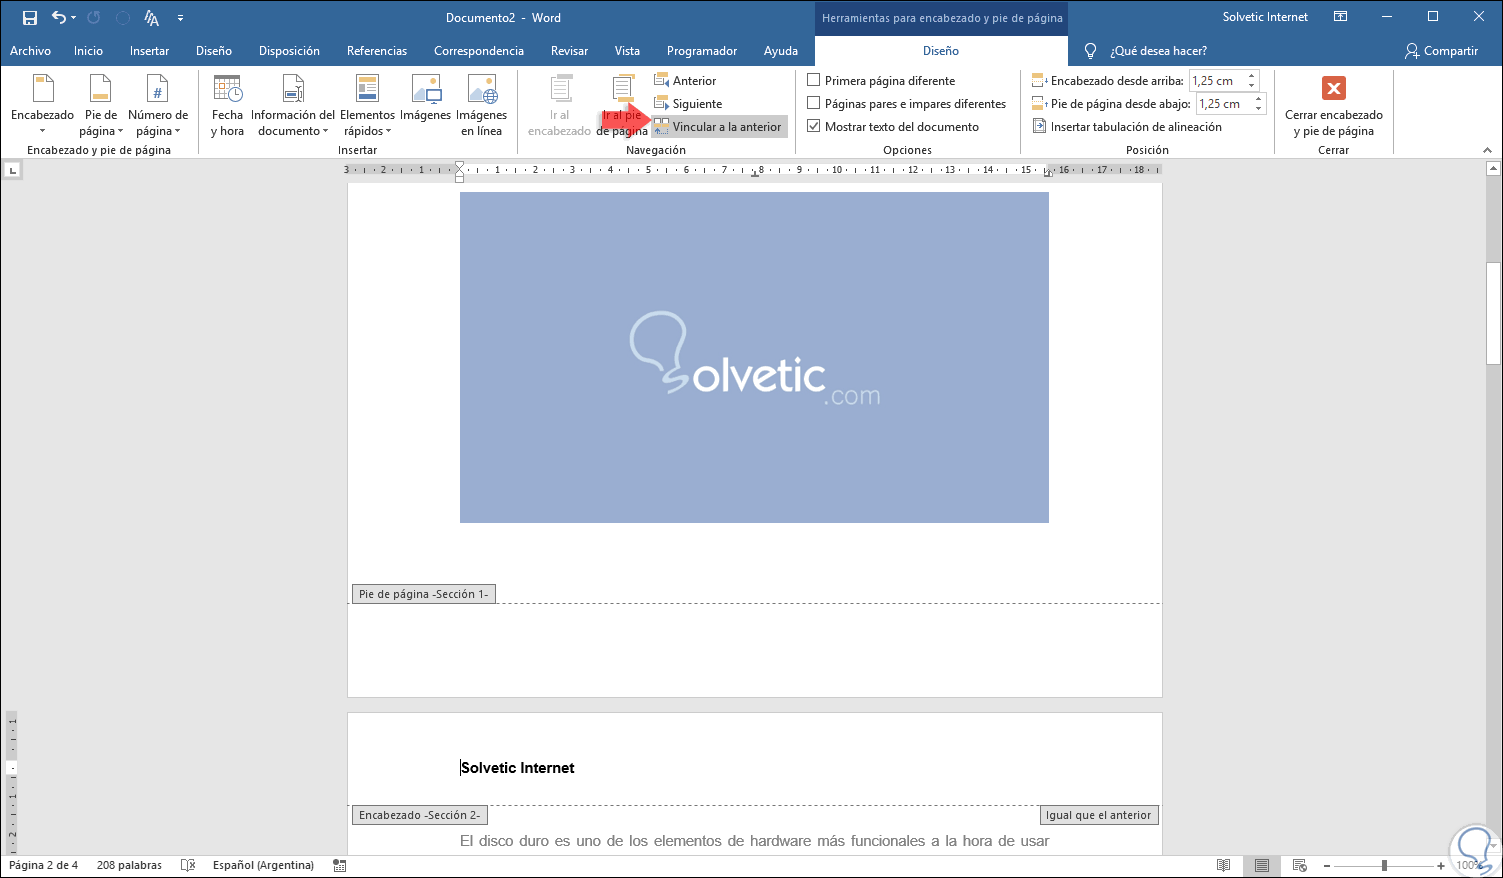The width and height of the screenshot is (1503, 878).
Task: Undo the last action in the title bar
Action: tap(59, 18)
